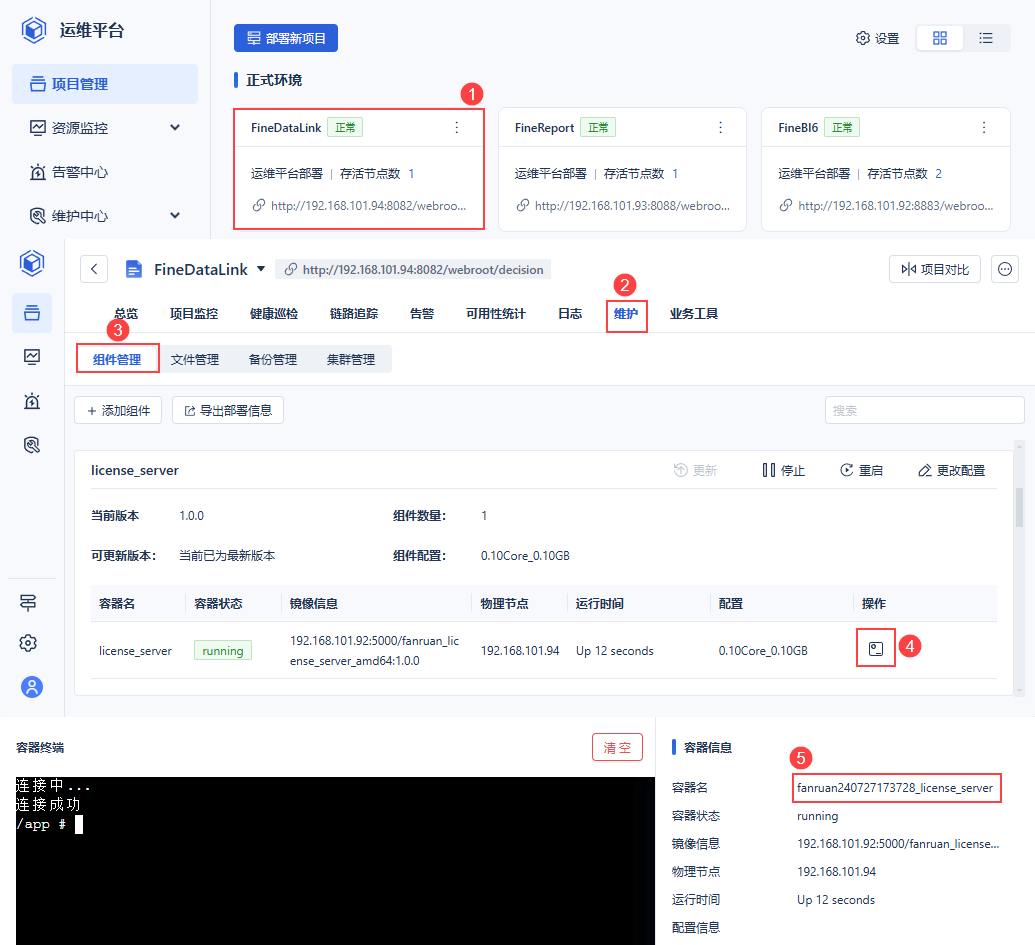Click the 清空 terminal button
This screenshot has width=1035, height=945.
point(617,747)
